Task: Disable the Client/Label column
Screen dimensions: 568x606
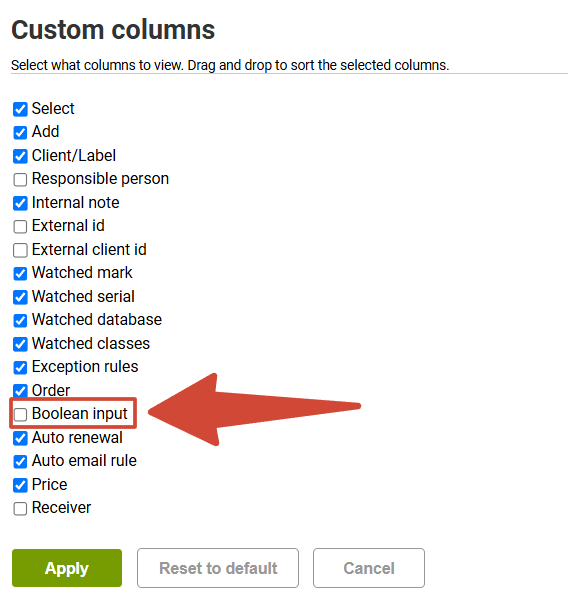Action: 20,156
